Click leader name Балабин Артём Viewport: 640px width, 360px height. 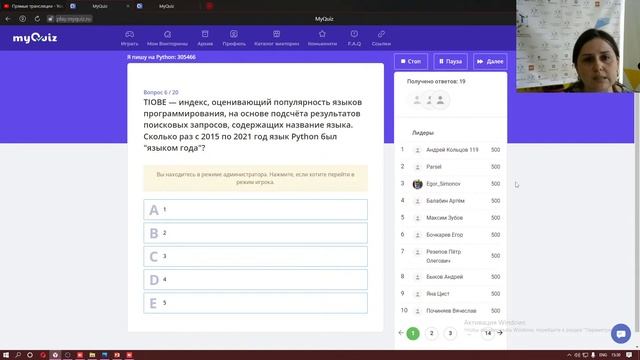click(x=445, y=201)
